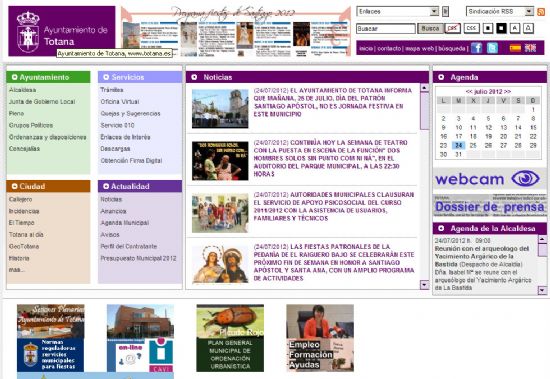Open Quejas y Sugerencias link
This screenshot has width=550, height=379.
click(130, 113)
